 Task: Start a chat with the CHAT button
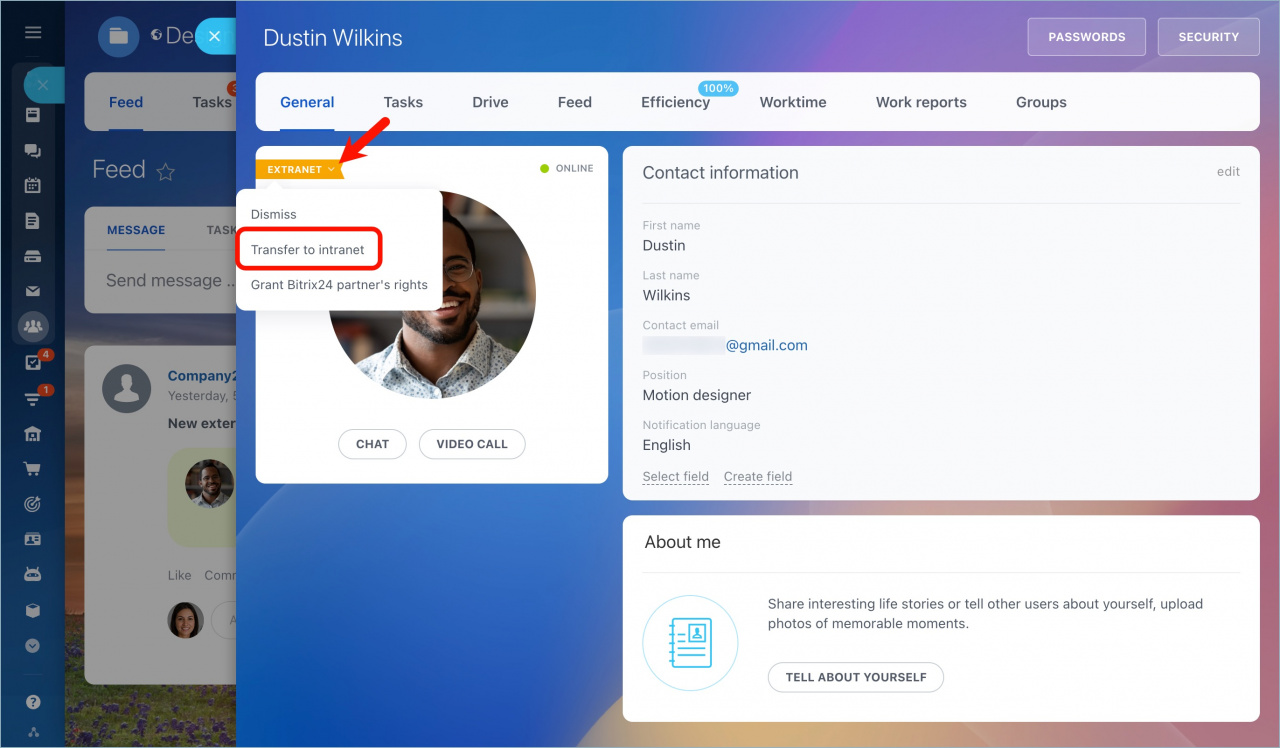click(x=372, y=444)
